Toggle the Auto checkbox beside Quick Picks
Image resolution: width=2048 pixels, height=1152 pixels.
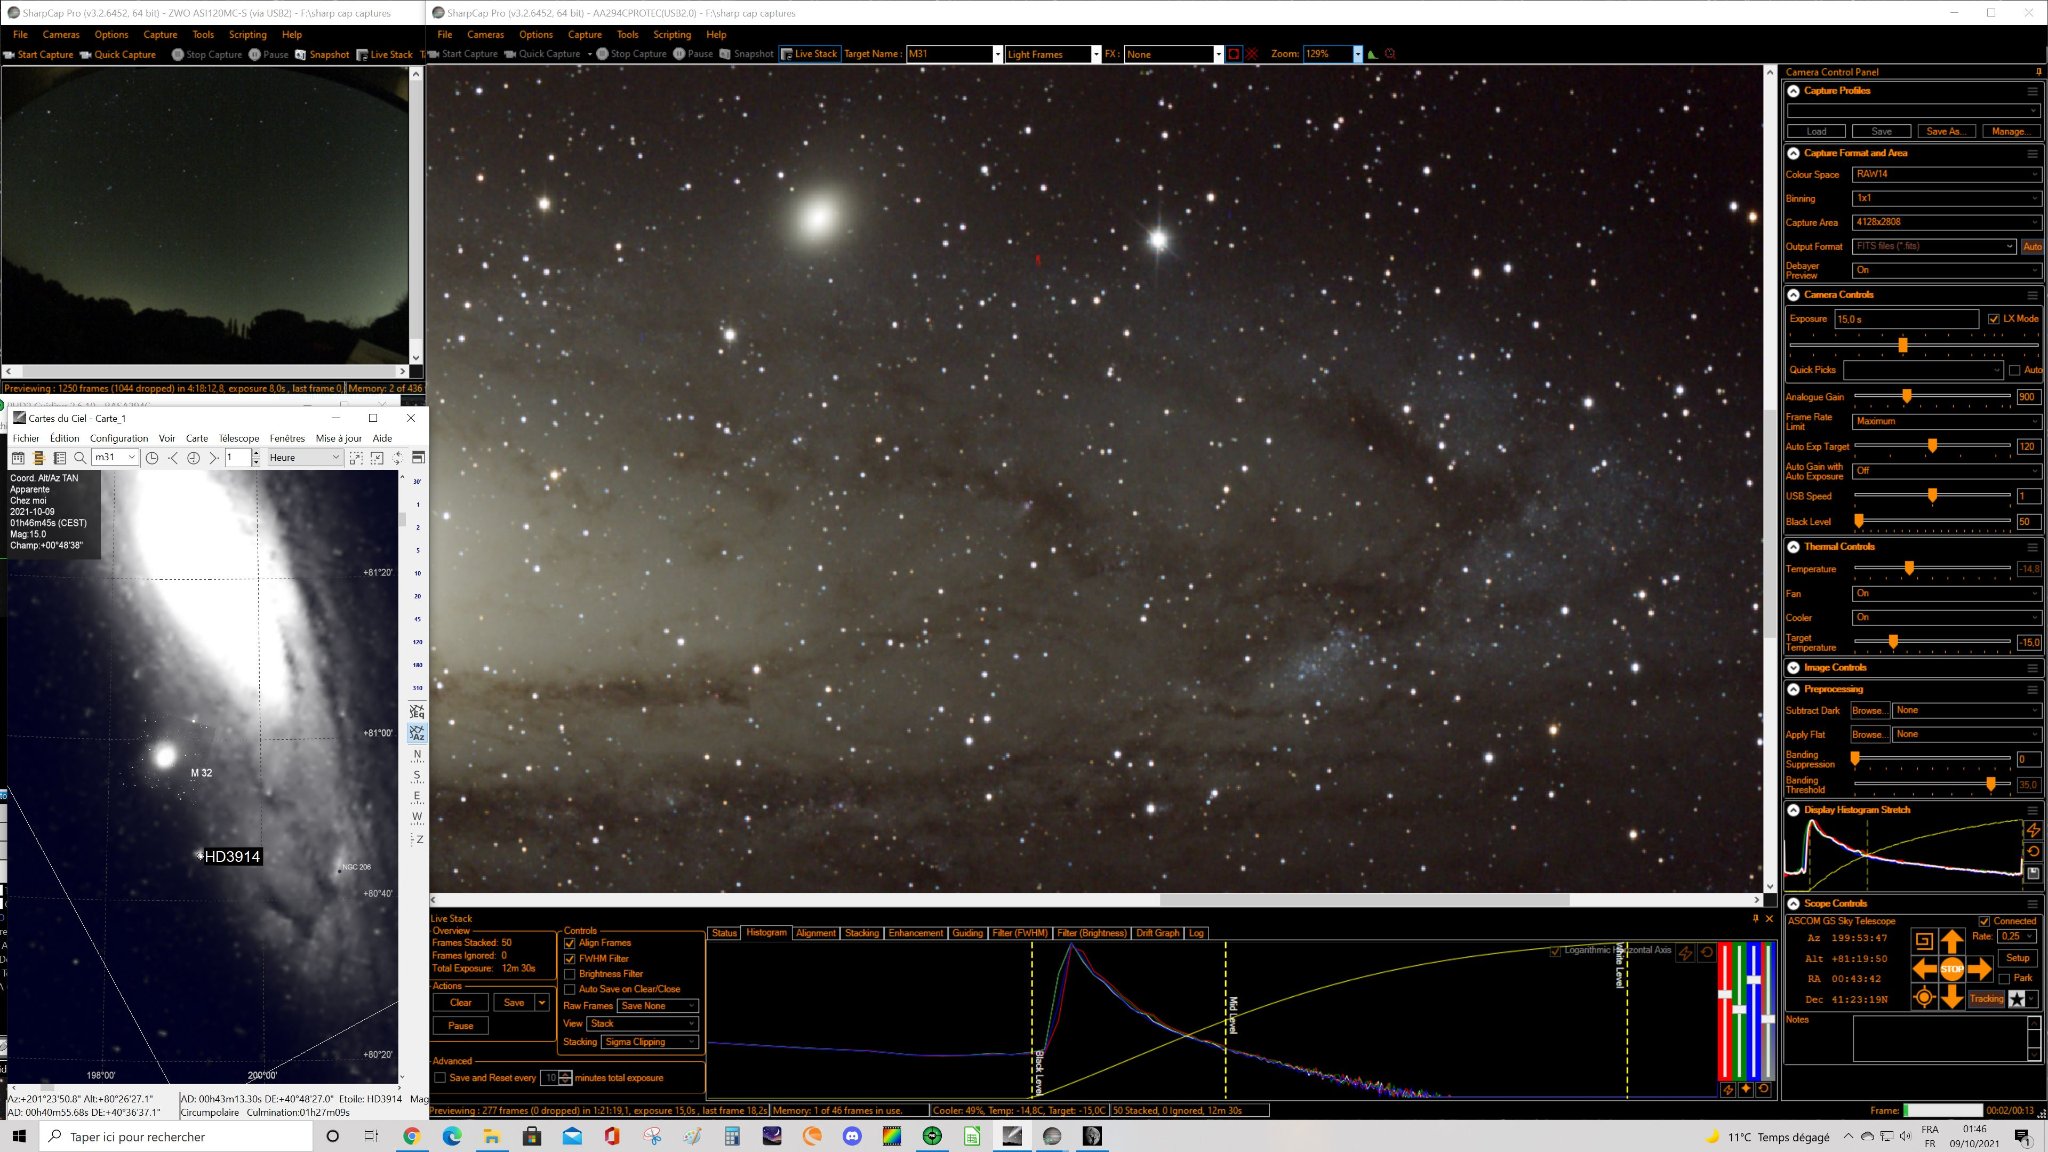tap(2014, 370)
